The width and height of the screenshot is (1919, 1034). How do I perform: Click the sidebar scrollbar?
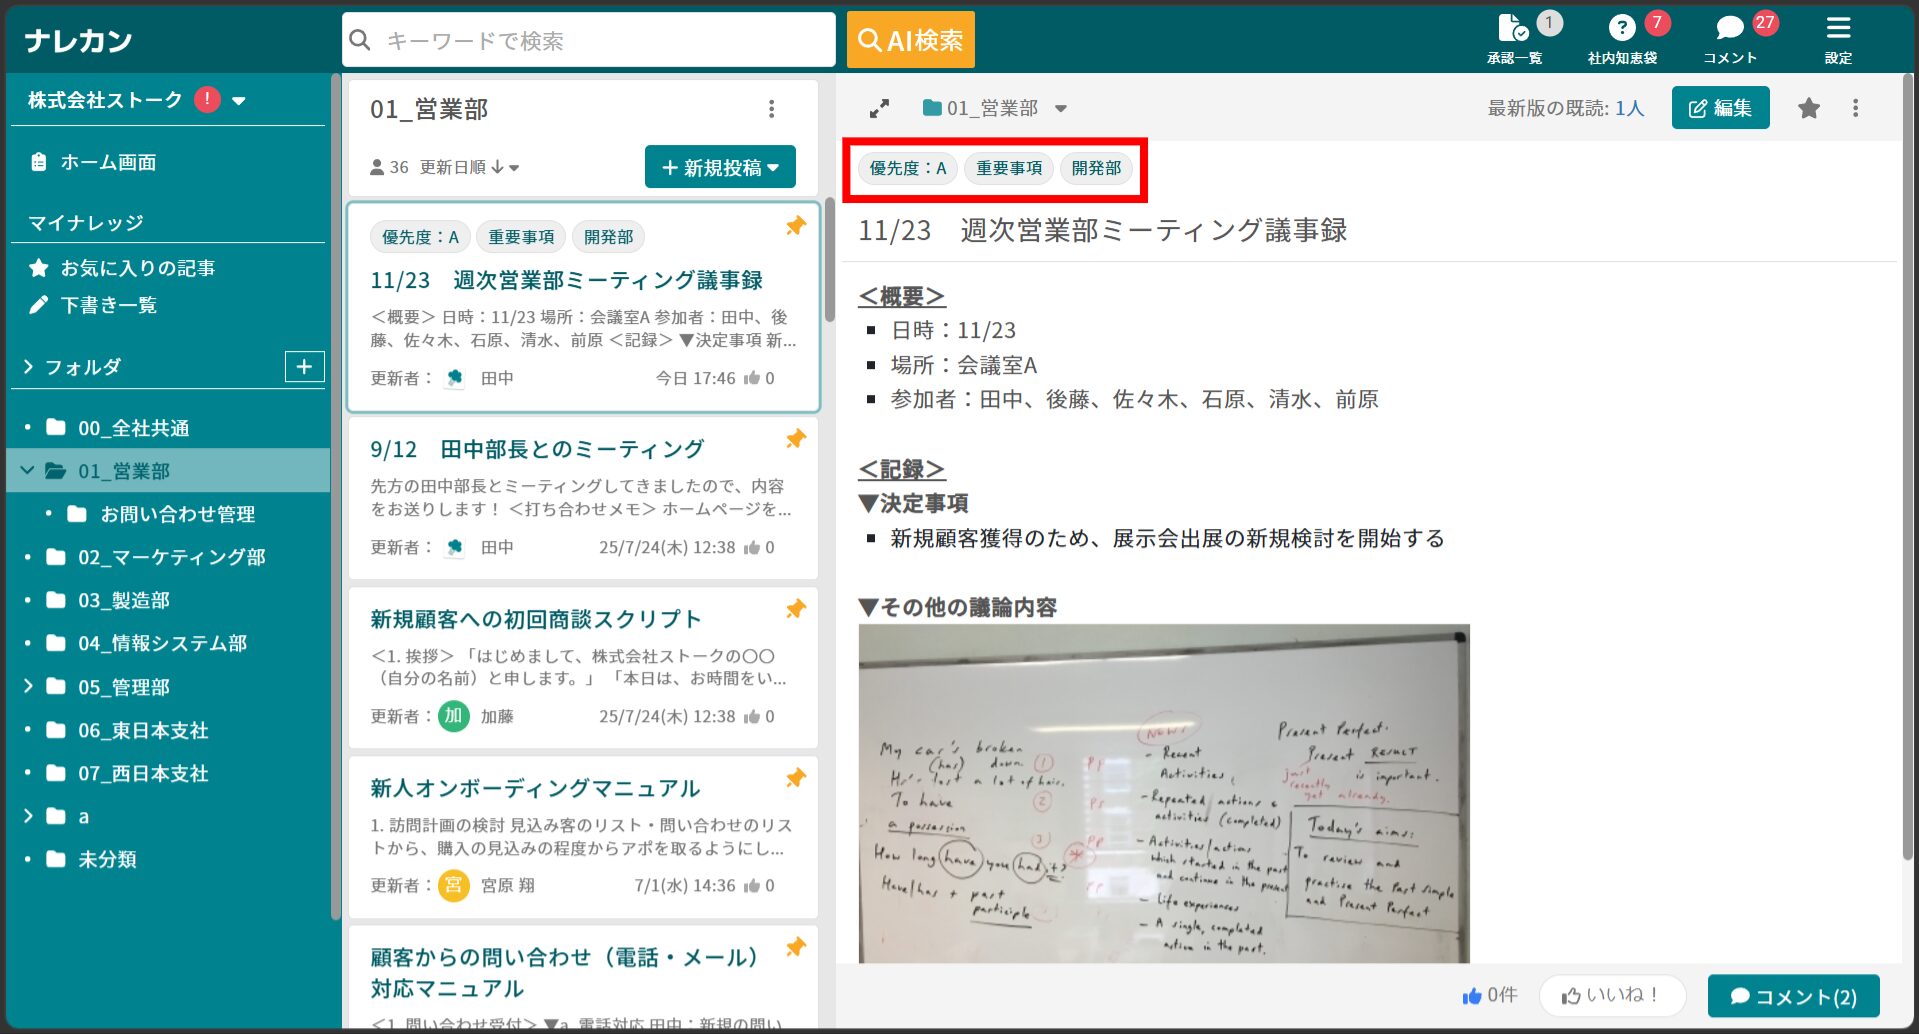click(x=336, y=496)
